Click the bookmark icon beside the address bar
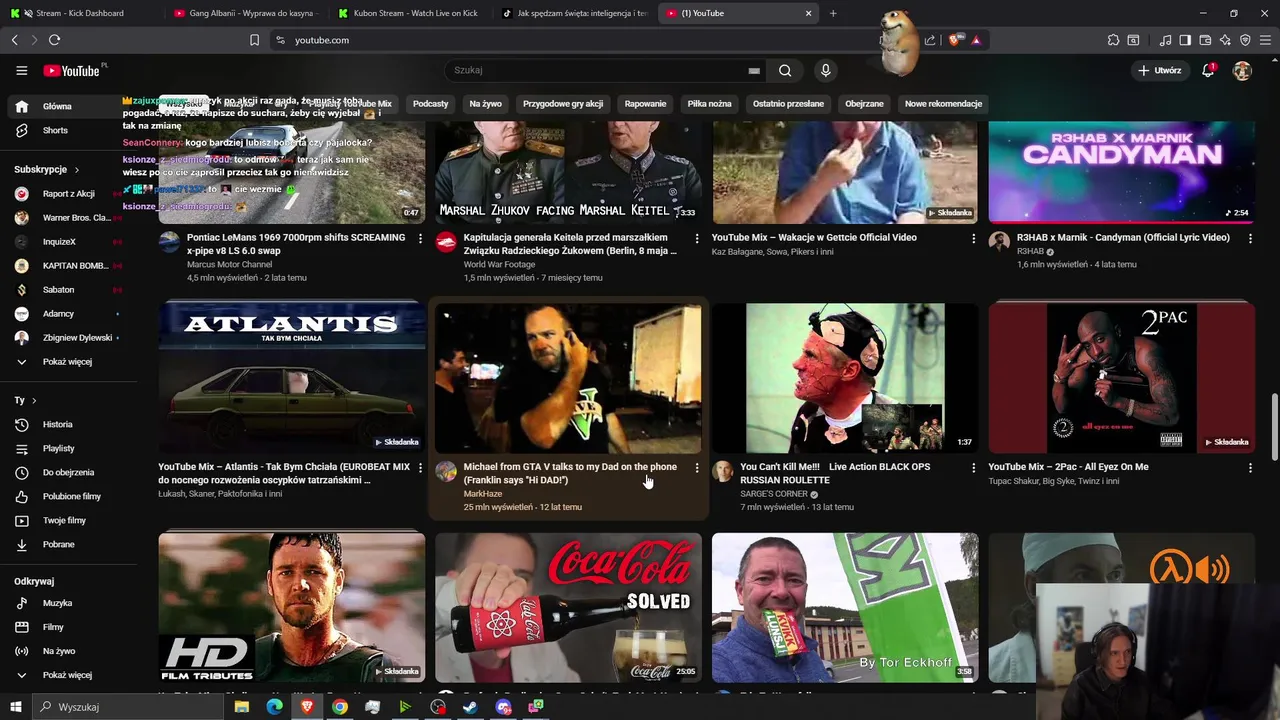Image resolution: width=1280 pixels, height=720 pixels. (x=254, y=40)
